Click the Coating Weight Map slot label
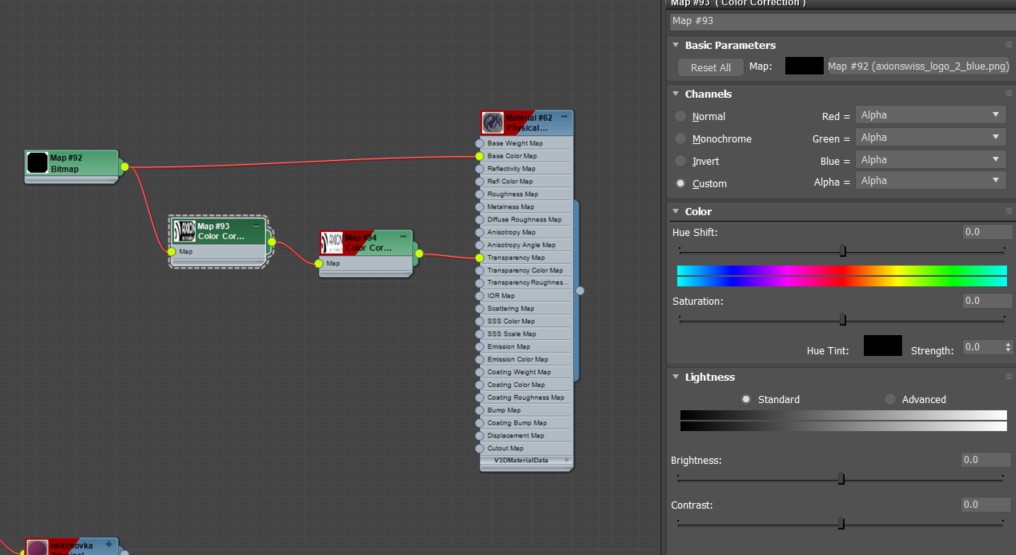 (519, 372)
